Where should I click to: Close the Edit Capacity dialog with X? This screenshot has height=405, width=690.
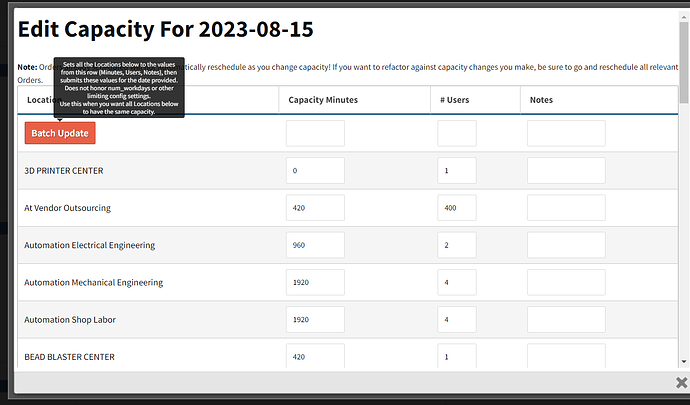pos(682,383)
